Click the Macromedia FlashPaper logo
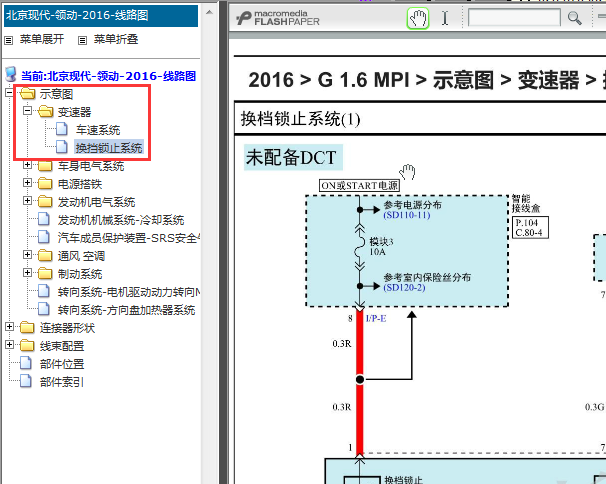The width and height of the screenshot is (606, 484). tap(278, 18)
